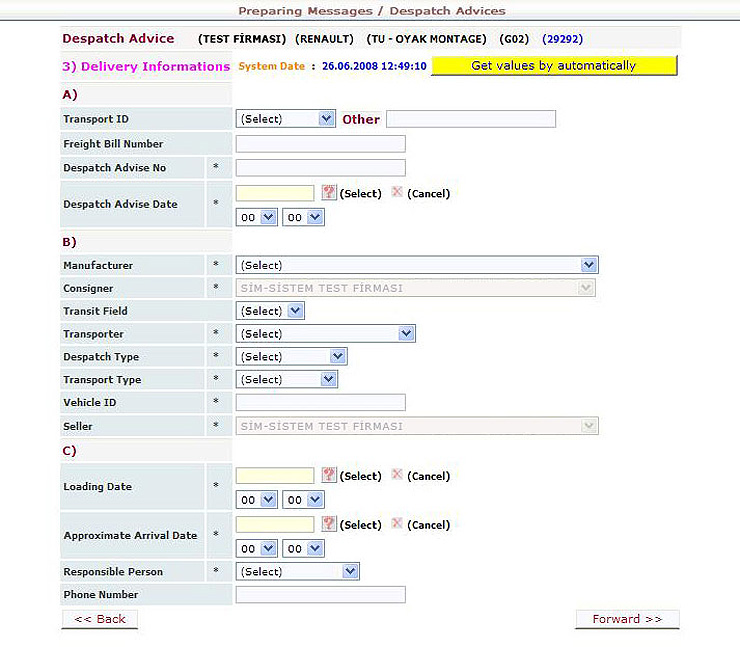The height and width of the screenshot is (647, 740).
Task: Click (Select) link for Loading Date
Action: [x=361, y=476]
